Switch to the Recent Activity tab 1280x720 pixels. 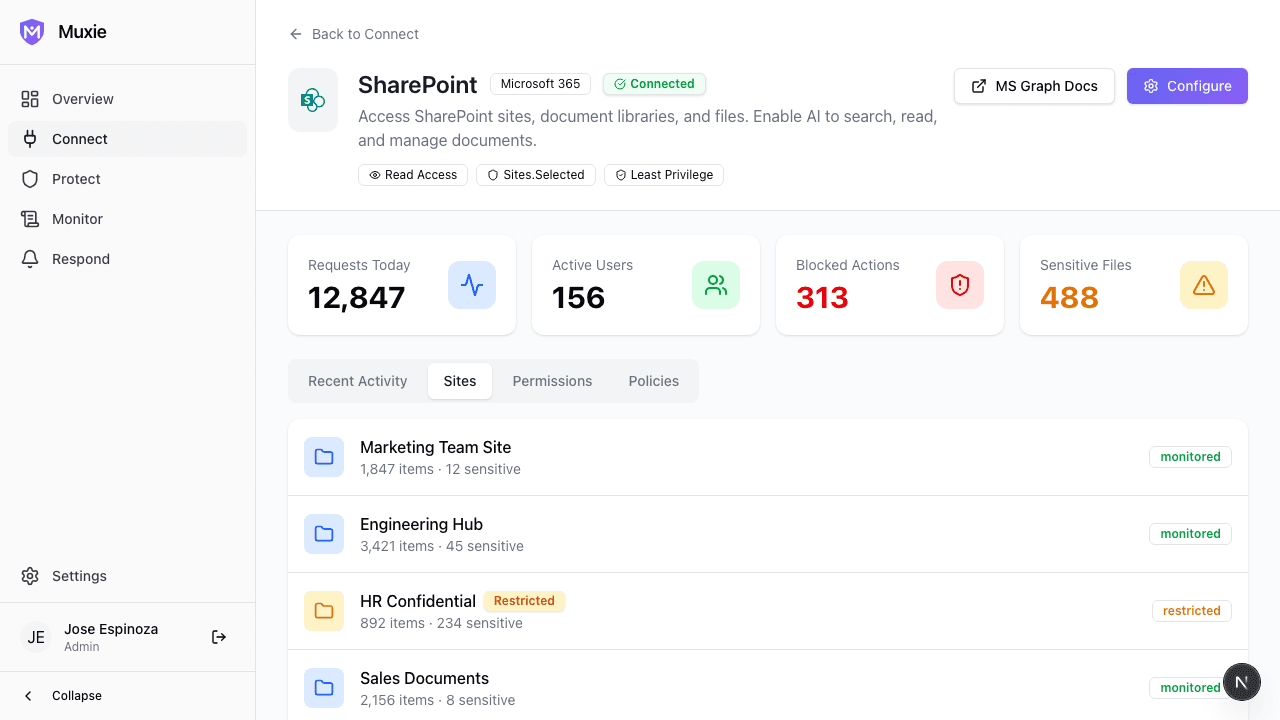[x=357, y=381]
